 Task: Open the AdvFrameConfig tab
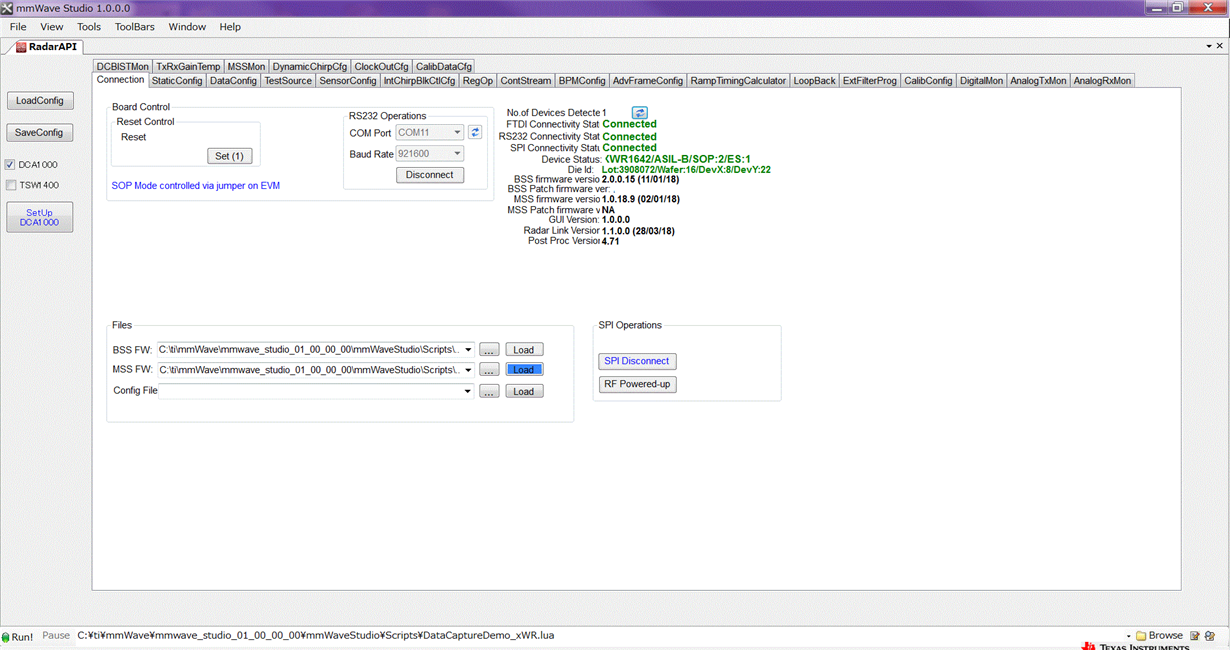tap(648, 81)
